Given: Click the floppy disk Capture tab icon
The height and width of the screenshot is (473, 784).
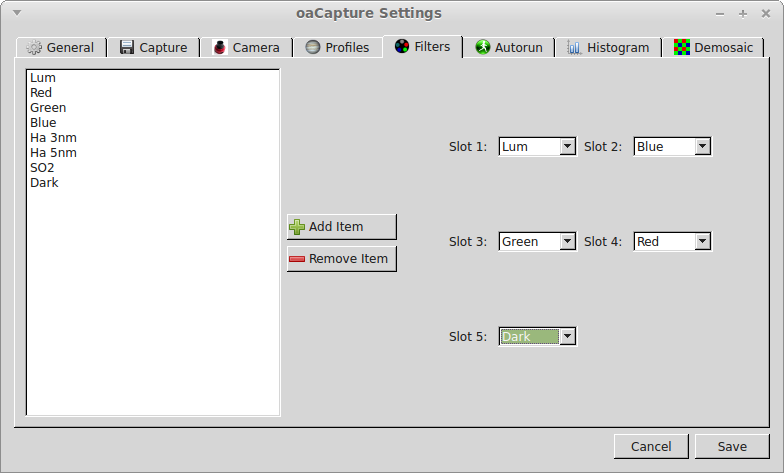Looking at the screenshot, I should [x=127, y=48].
